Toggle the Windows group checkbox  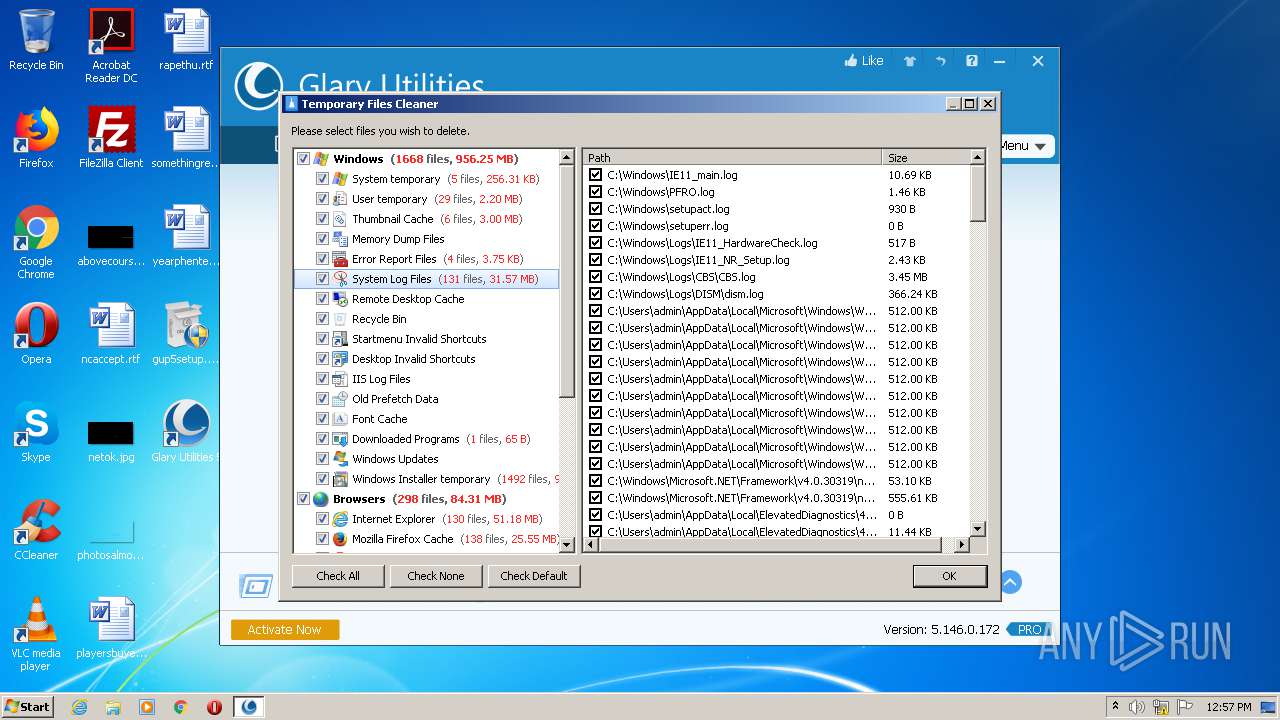tap(303, 159)
